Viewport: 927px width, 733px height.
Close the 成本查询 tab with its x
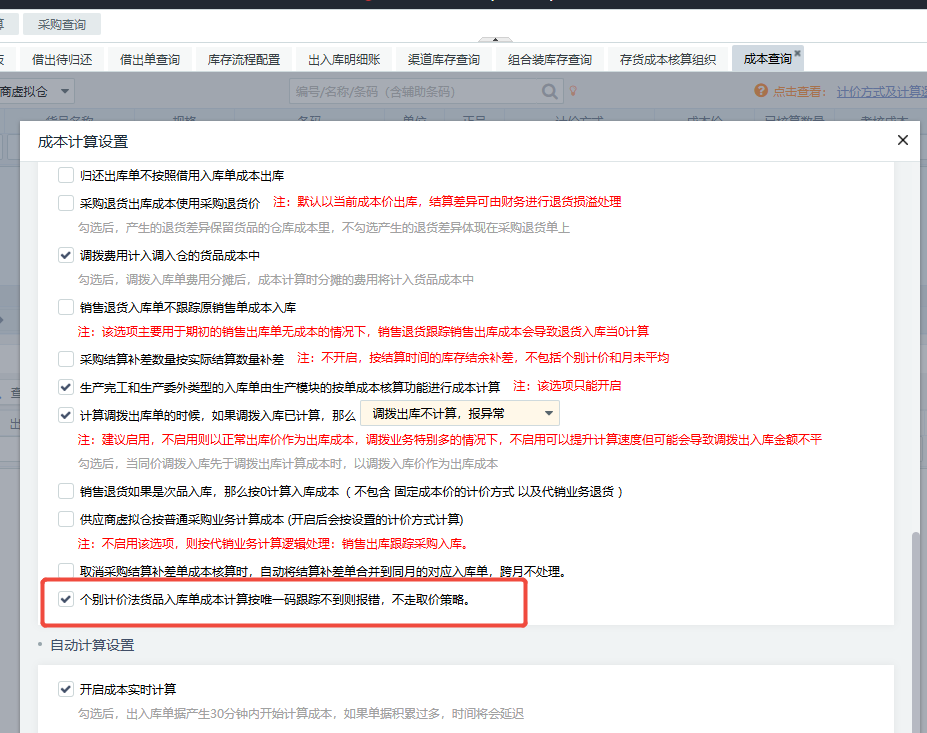pos(798,53)
